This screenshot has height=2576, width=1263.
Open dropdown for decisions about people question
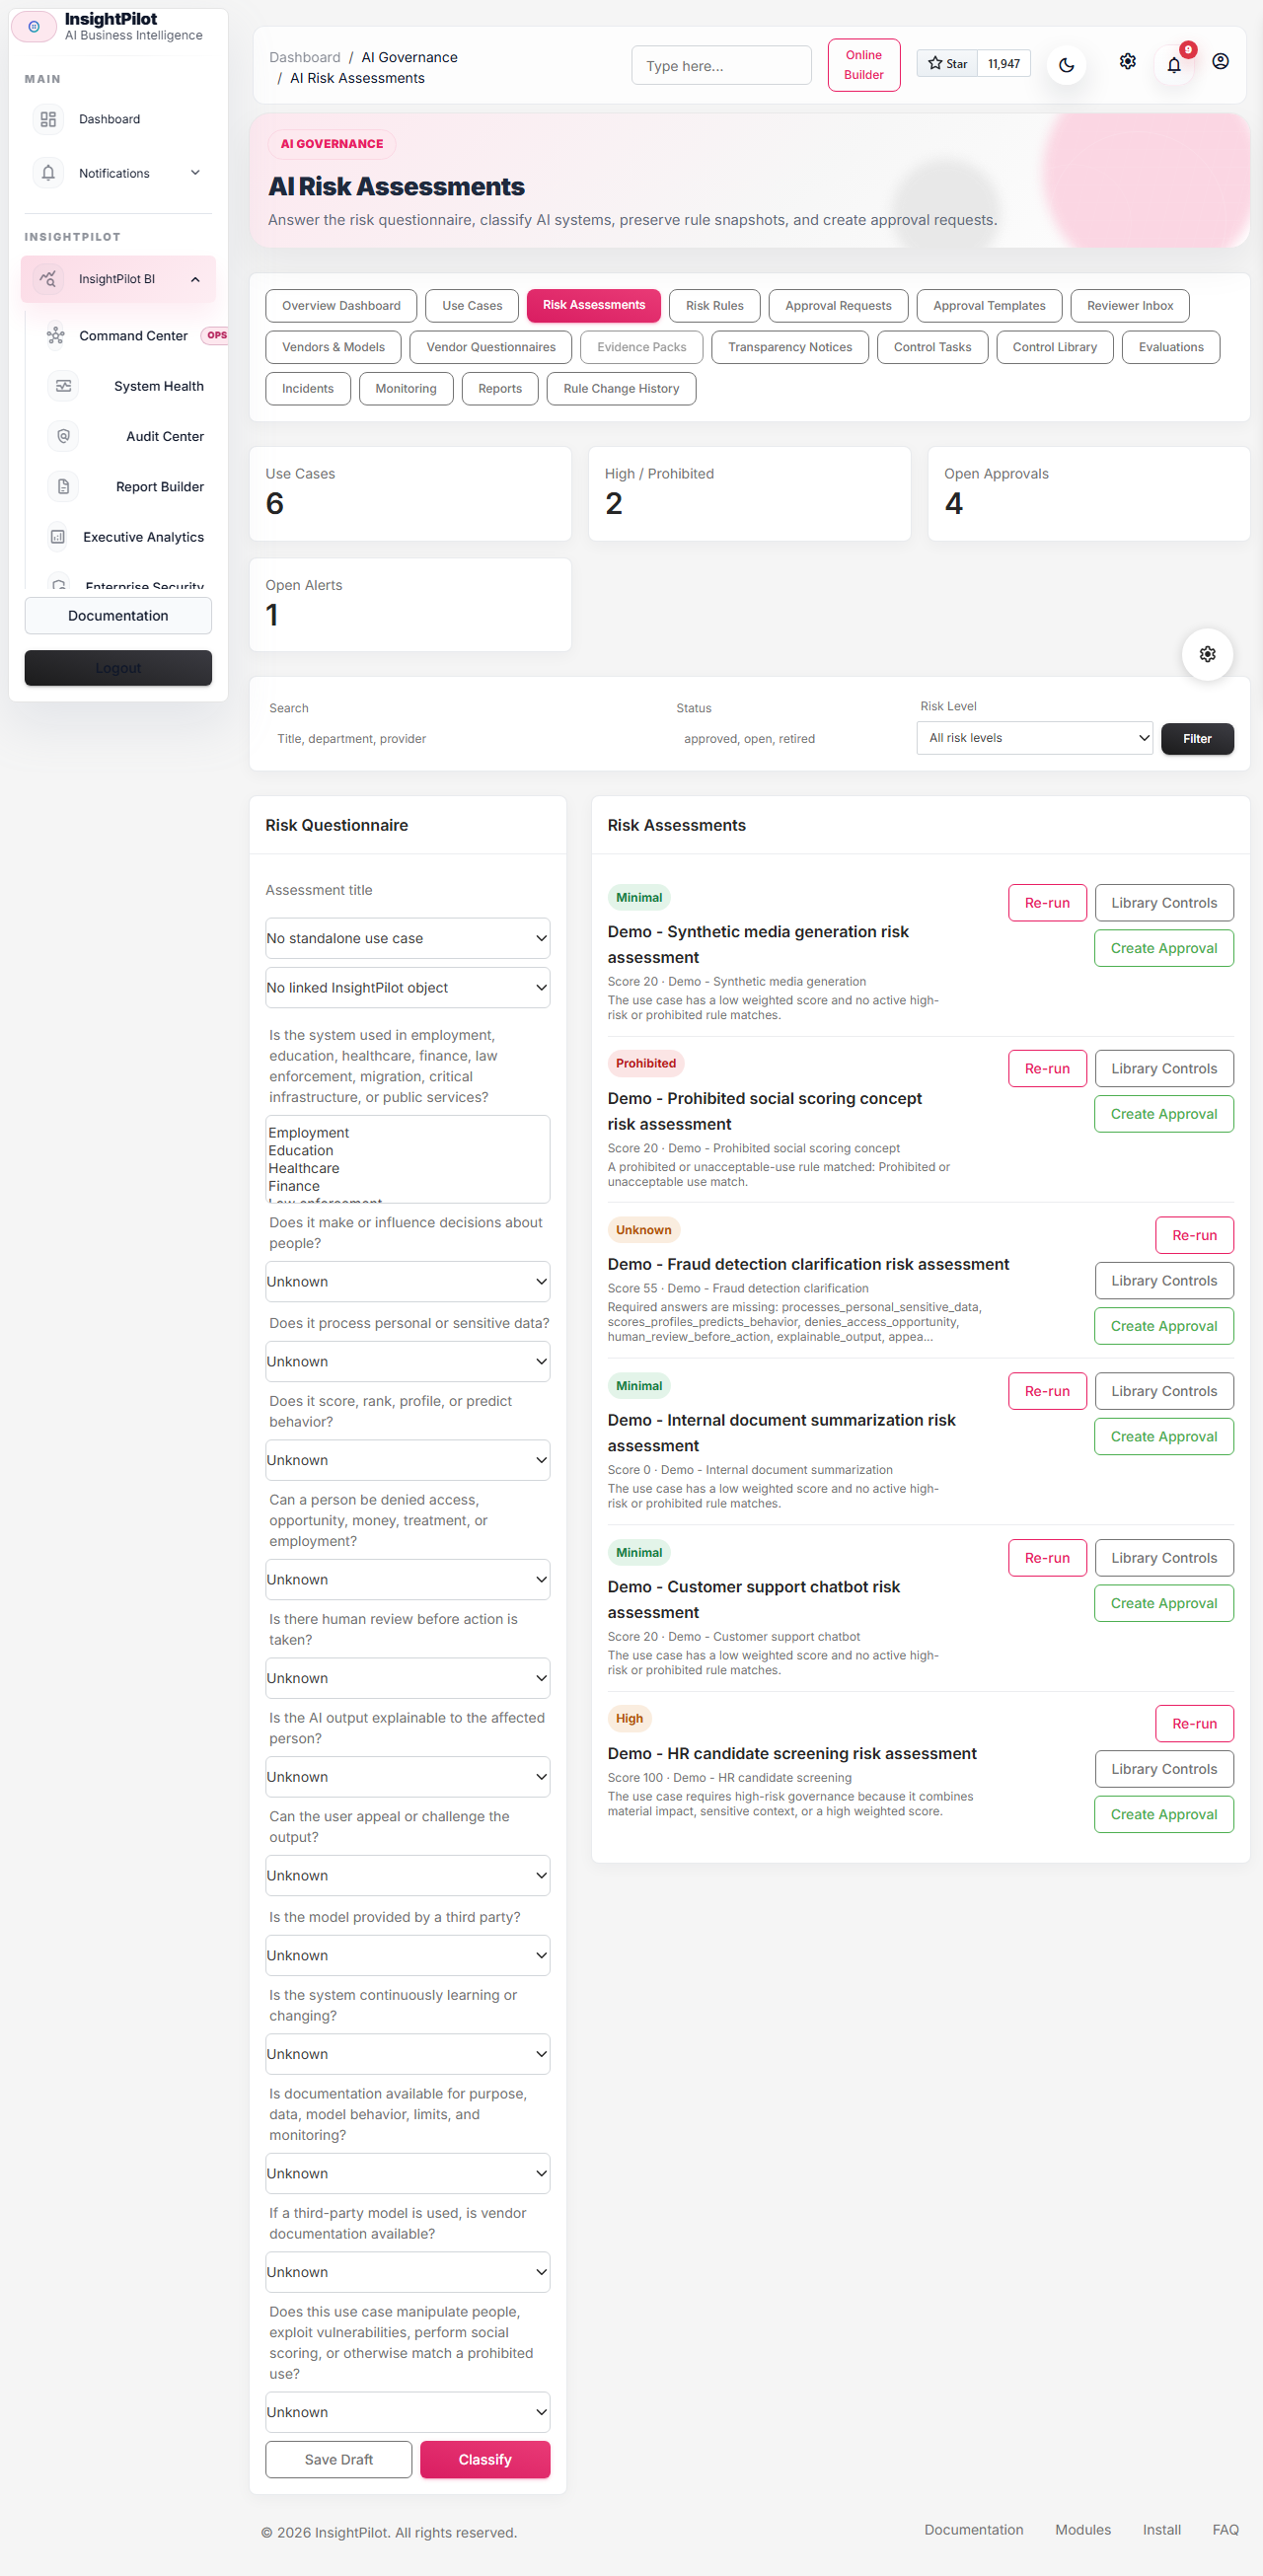tap(407, 1281)
